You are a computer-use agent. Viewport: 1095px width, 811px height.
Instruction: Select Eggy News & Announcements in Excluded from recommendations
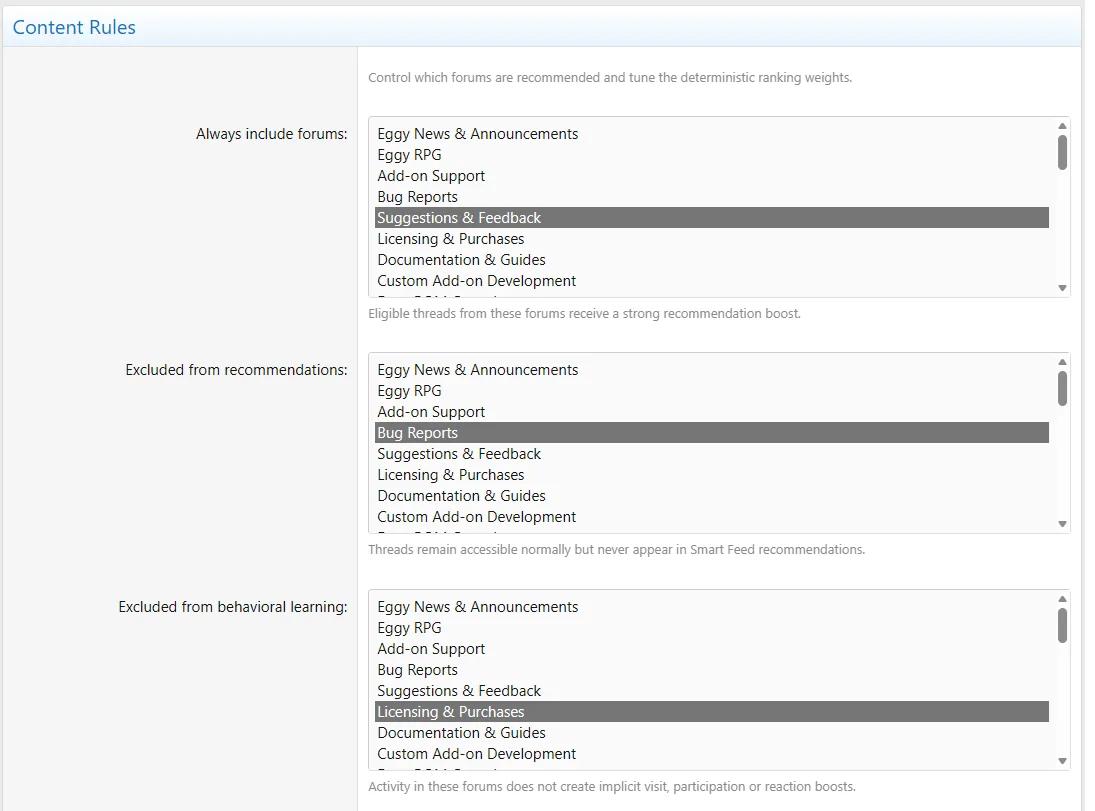point(712,370)
